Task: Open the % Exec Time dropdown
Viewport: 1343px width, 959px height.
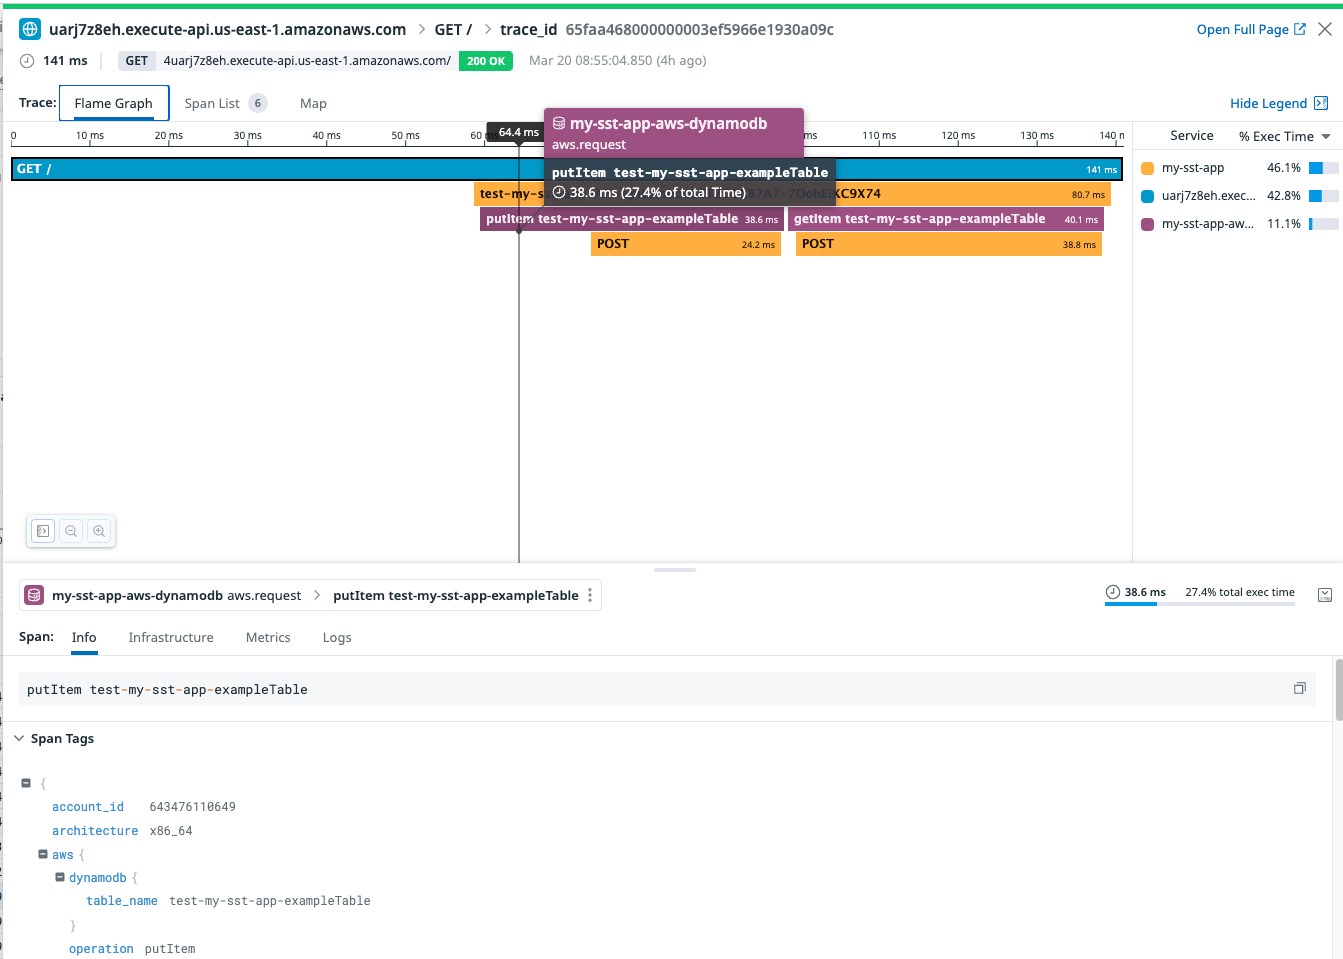Action: click(x=1285, y=136)
